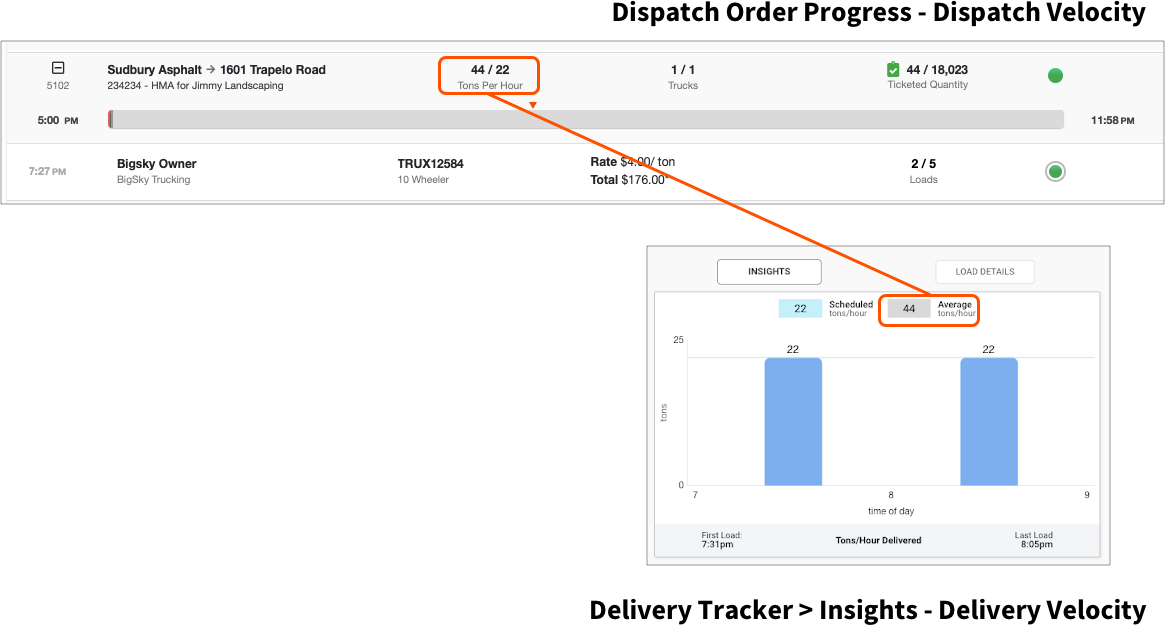Click the green ticketed quantity clipboard icon
Screen dimensions: 1165x625
click(x=893, y=69)
